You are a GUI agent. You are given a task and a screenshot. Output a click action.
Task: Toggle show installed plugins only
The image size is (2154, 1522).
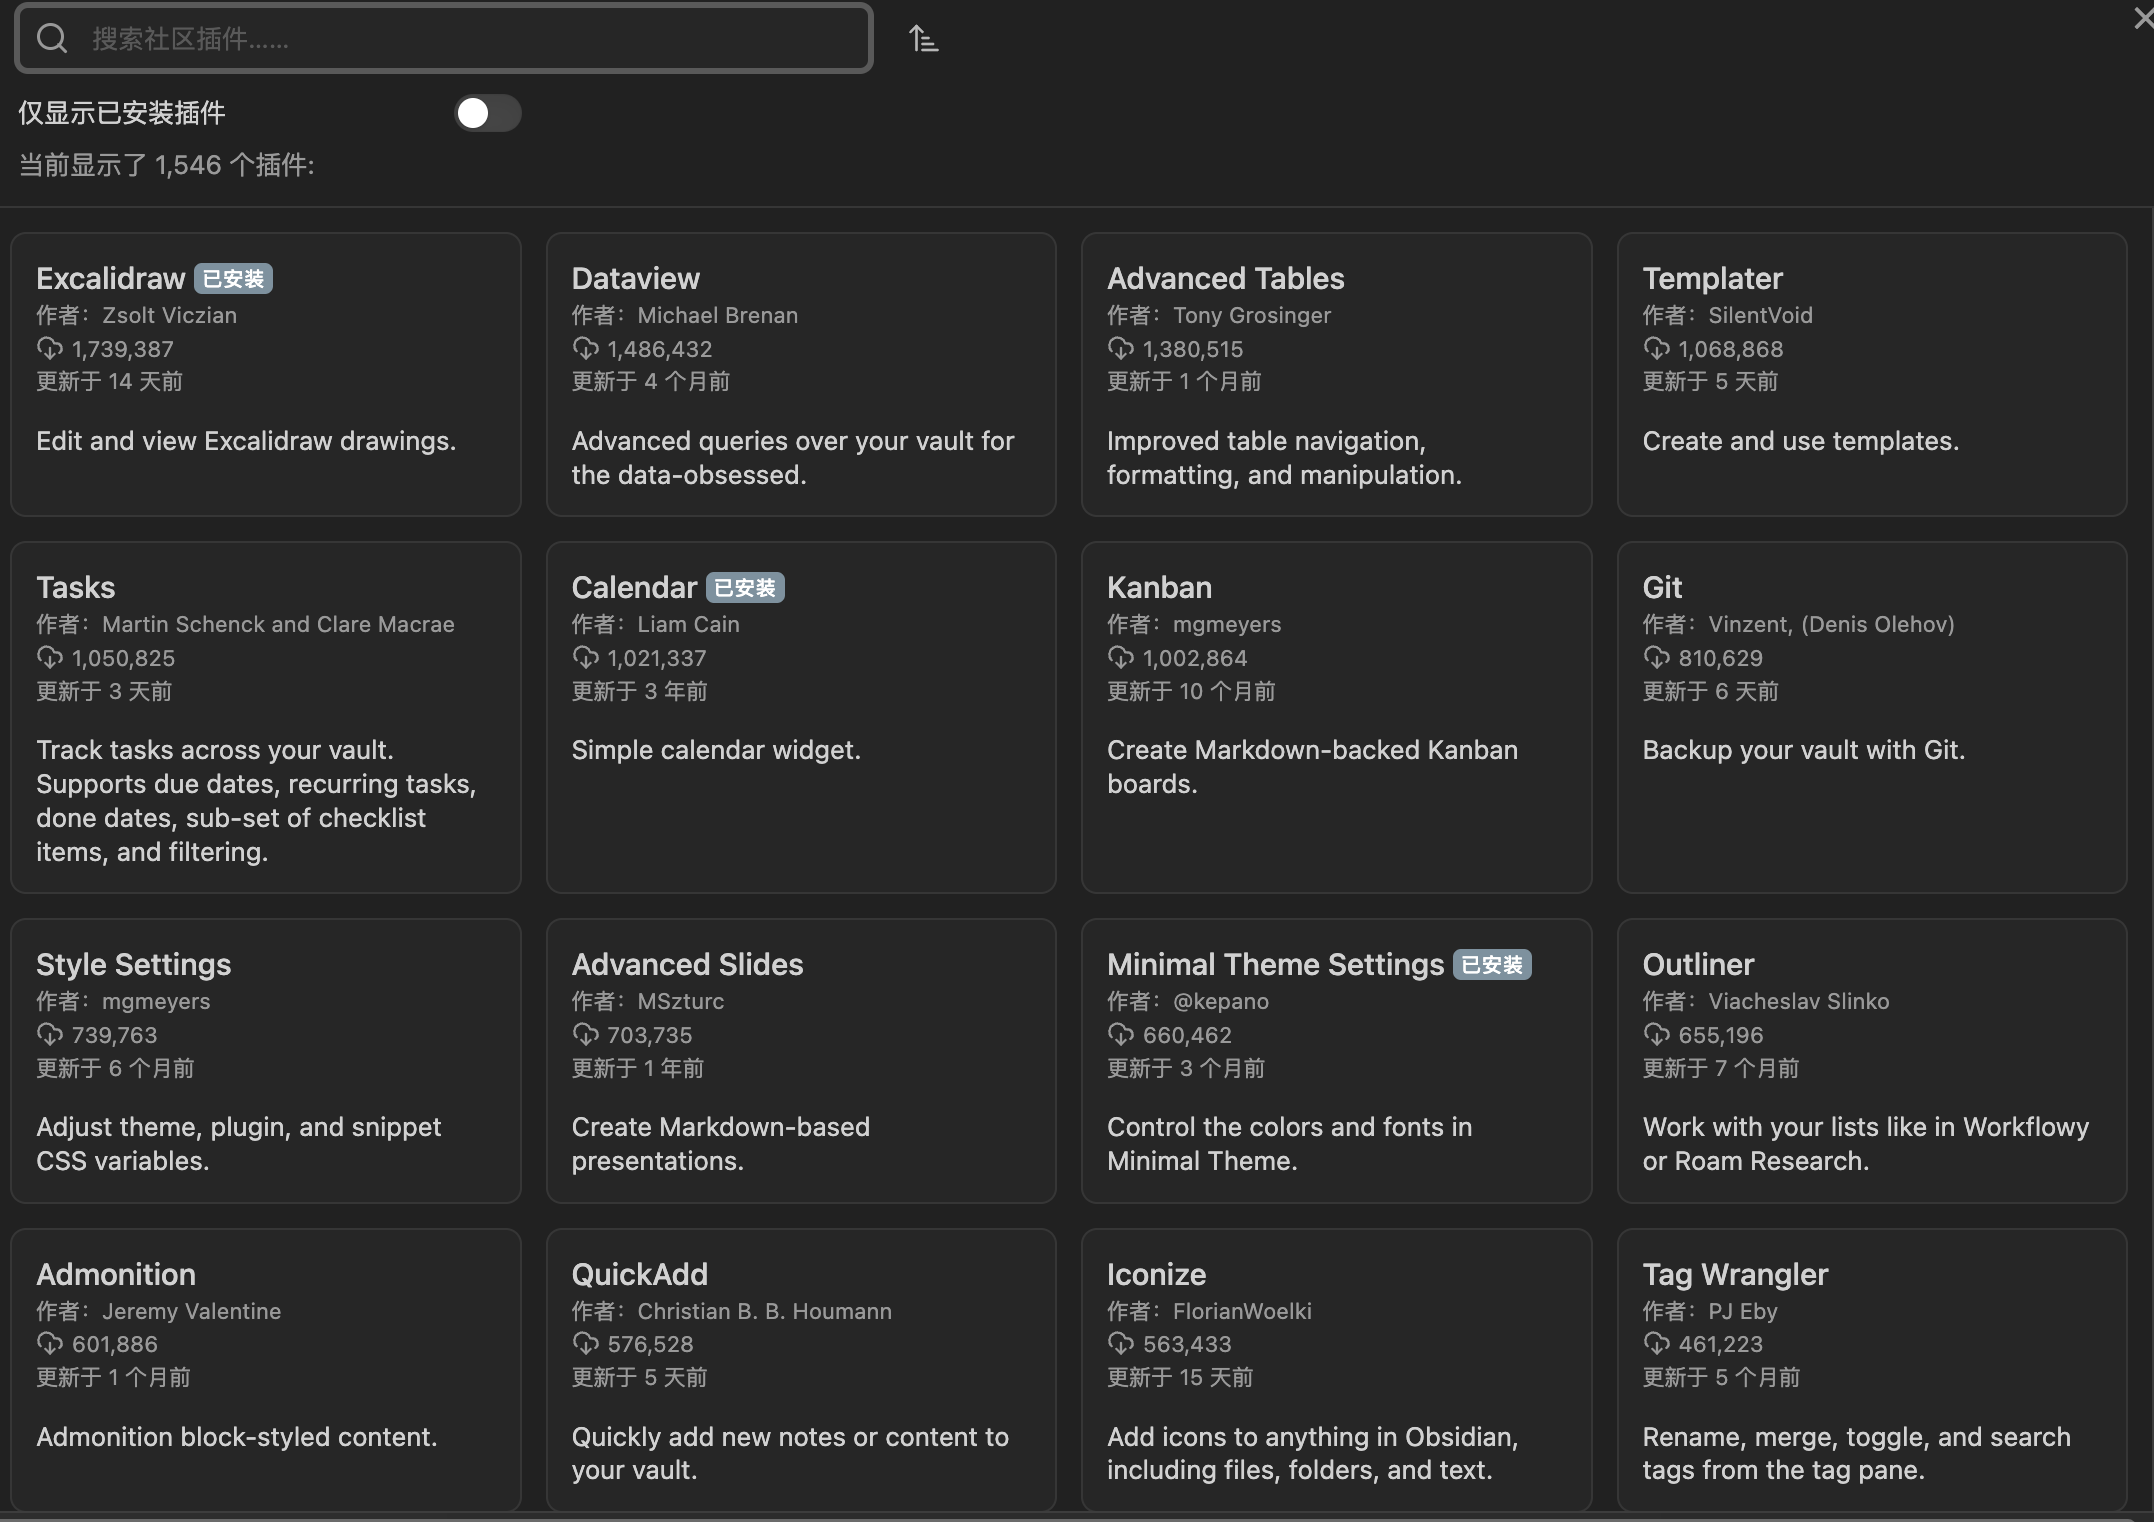[487, 113]
